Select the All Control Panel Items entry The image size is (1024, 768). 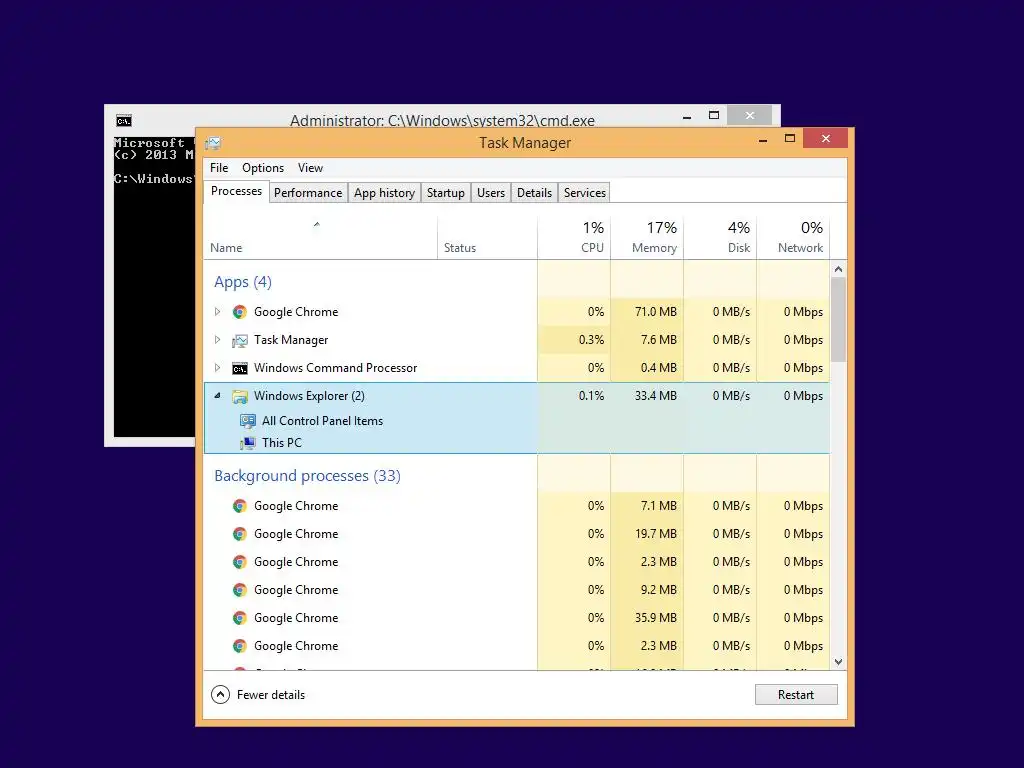click(x=322, y=421)
